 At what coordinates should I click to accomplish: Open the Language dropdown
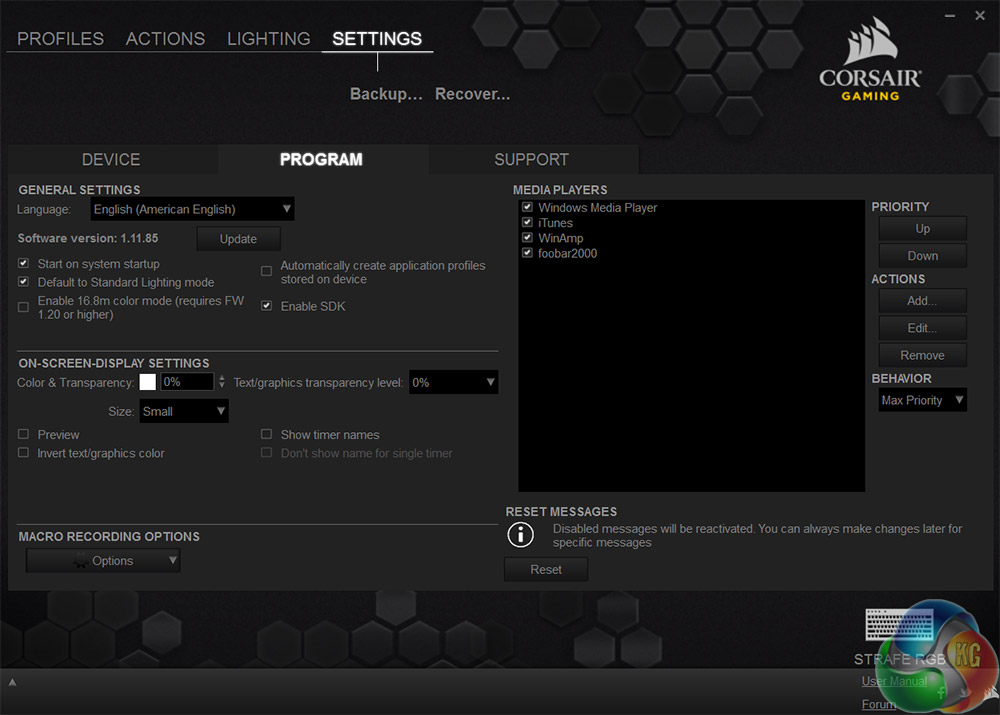[192, 209]
